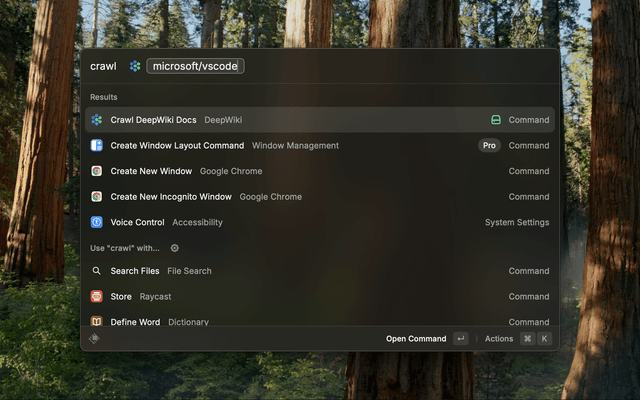
Task: Click the Raycast Store icon
Action: pos(97,296)
